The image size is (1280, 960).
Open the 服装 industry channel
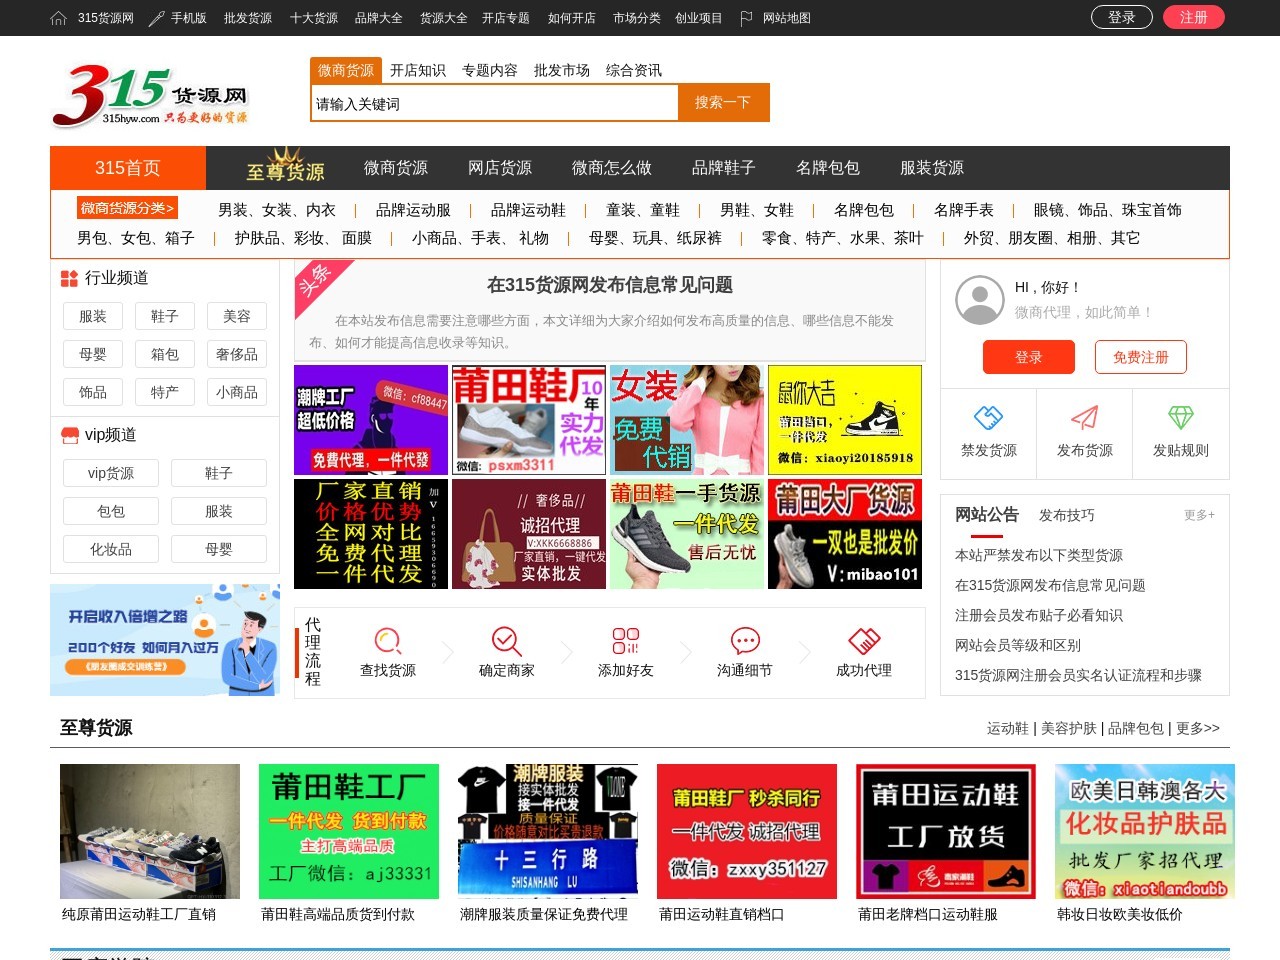93,316
